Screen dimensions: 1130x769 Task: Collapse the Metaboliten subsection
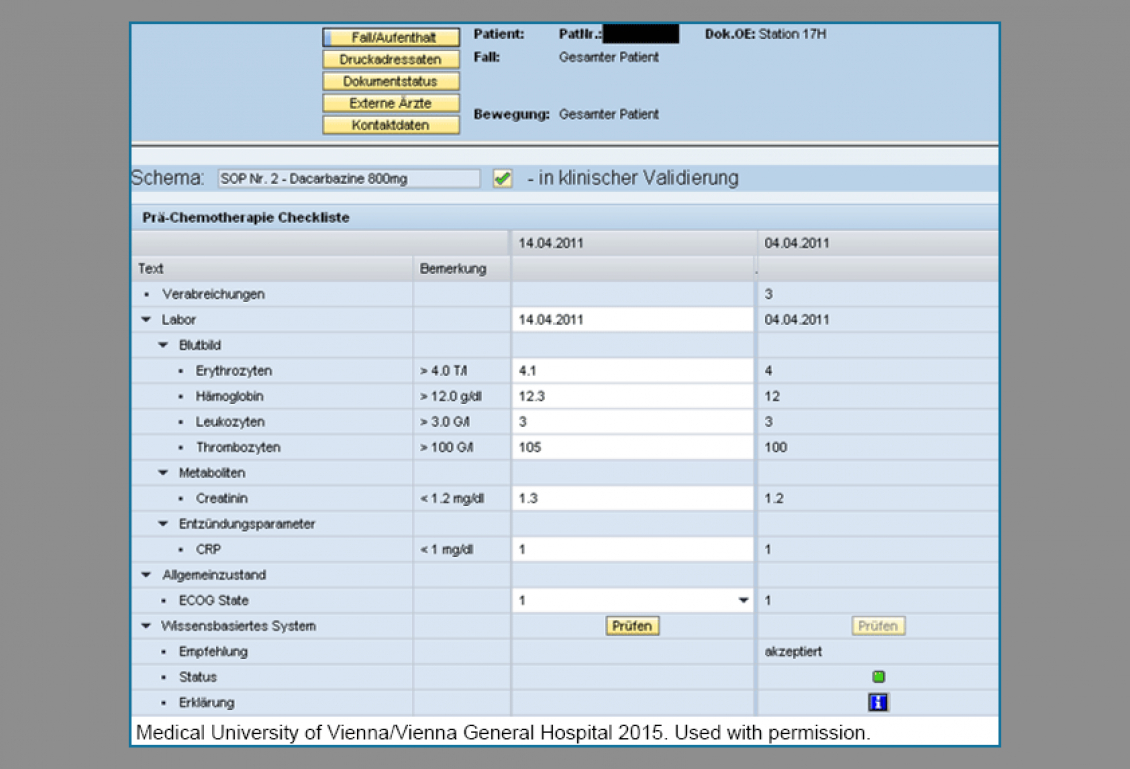[163, 473]
